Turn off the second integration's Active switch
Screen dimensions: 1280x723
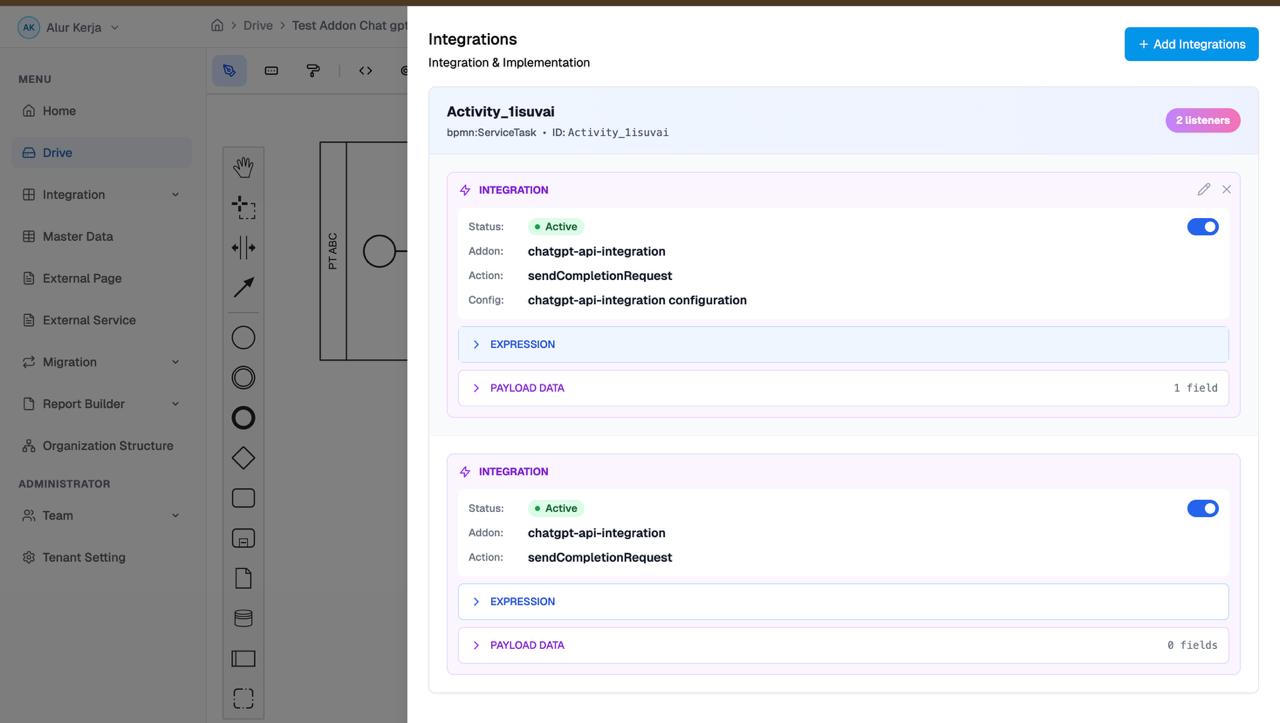coord(1203,508)
